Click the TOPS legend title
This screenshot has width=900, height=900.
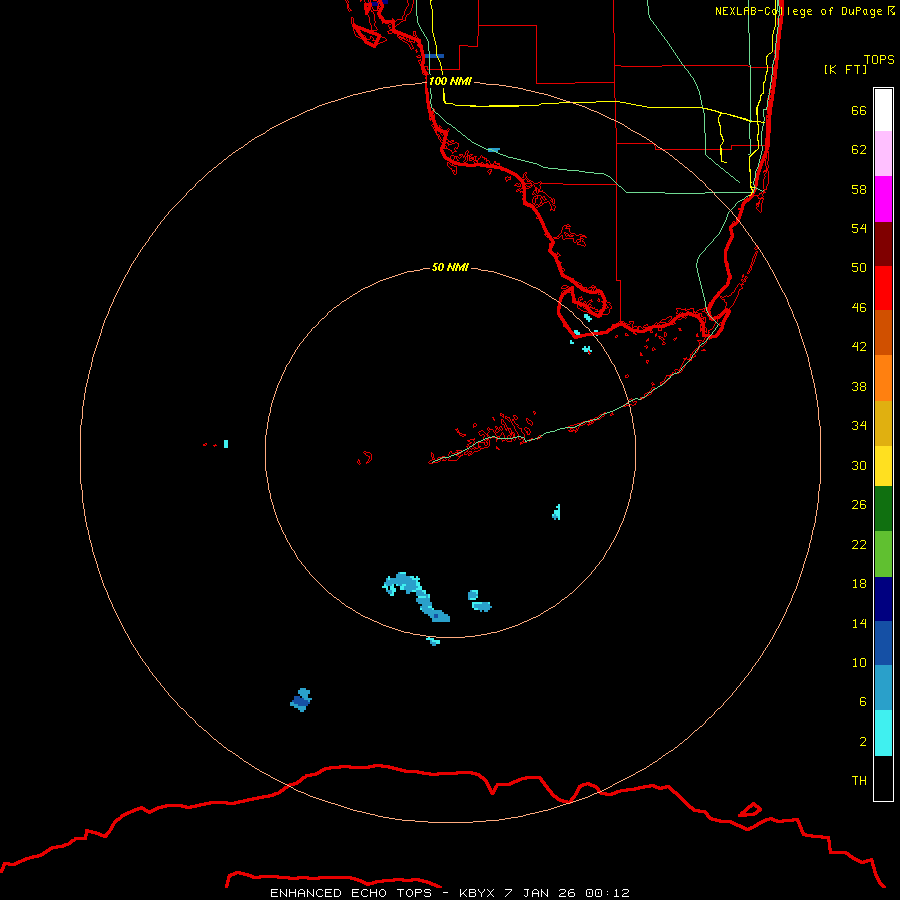tap(879, 59)
